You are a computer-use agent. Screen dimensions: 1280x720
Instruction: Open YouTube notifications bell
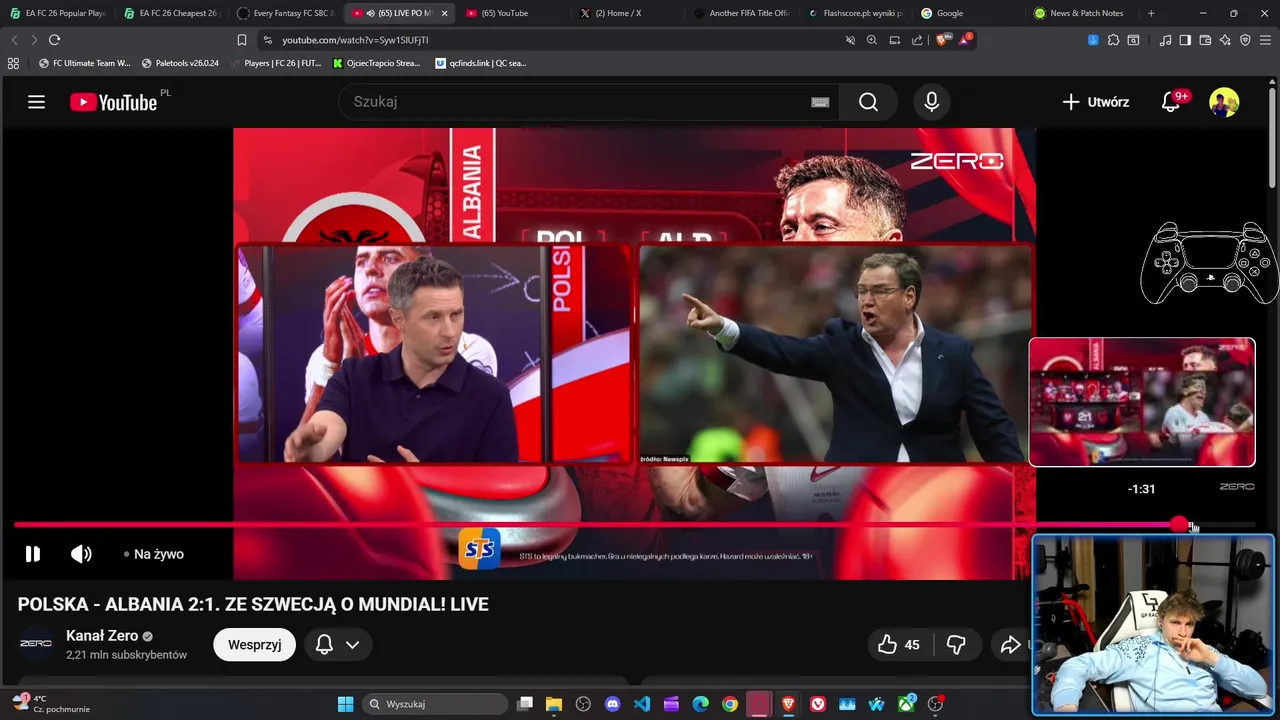1170,102
